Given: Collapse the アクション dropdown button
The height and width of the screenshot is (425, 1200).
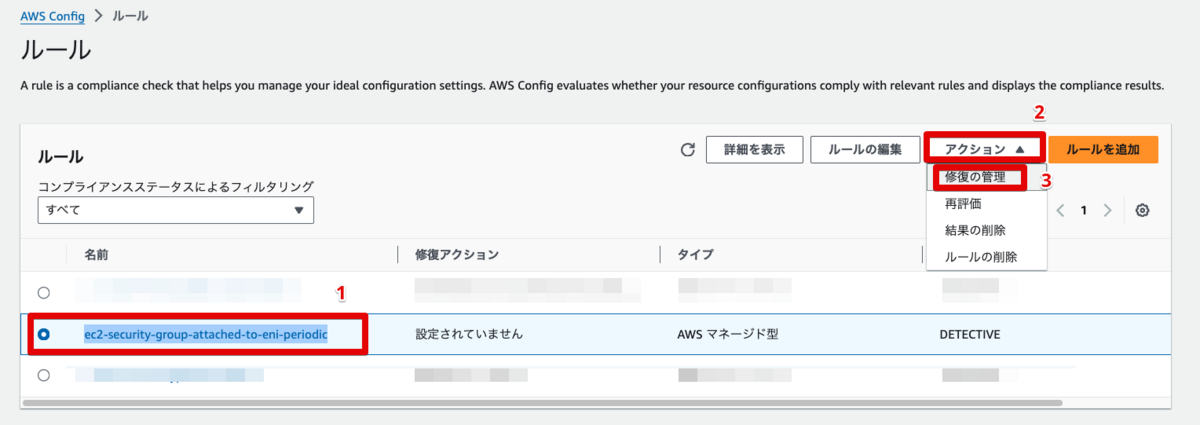Looking at the screenshot, I should click(984, 149).
